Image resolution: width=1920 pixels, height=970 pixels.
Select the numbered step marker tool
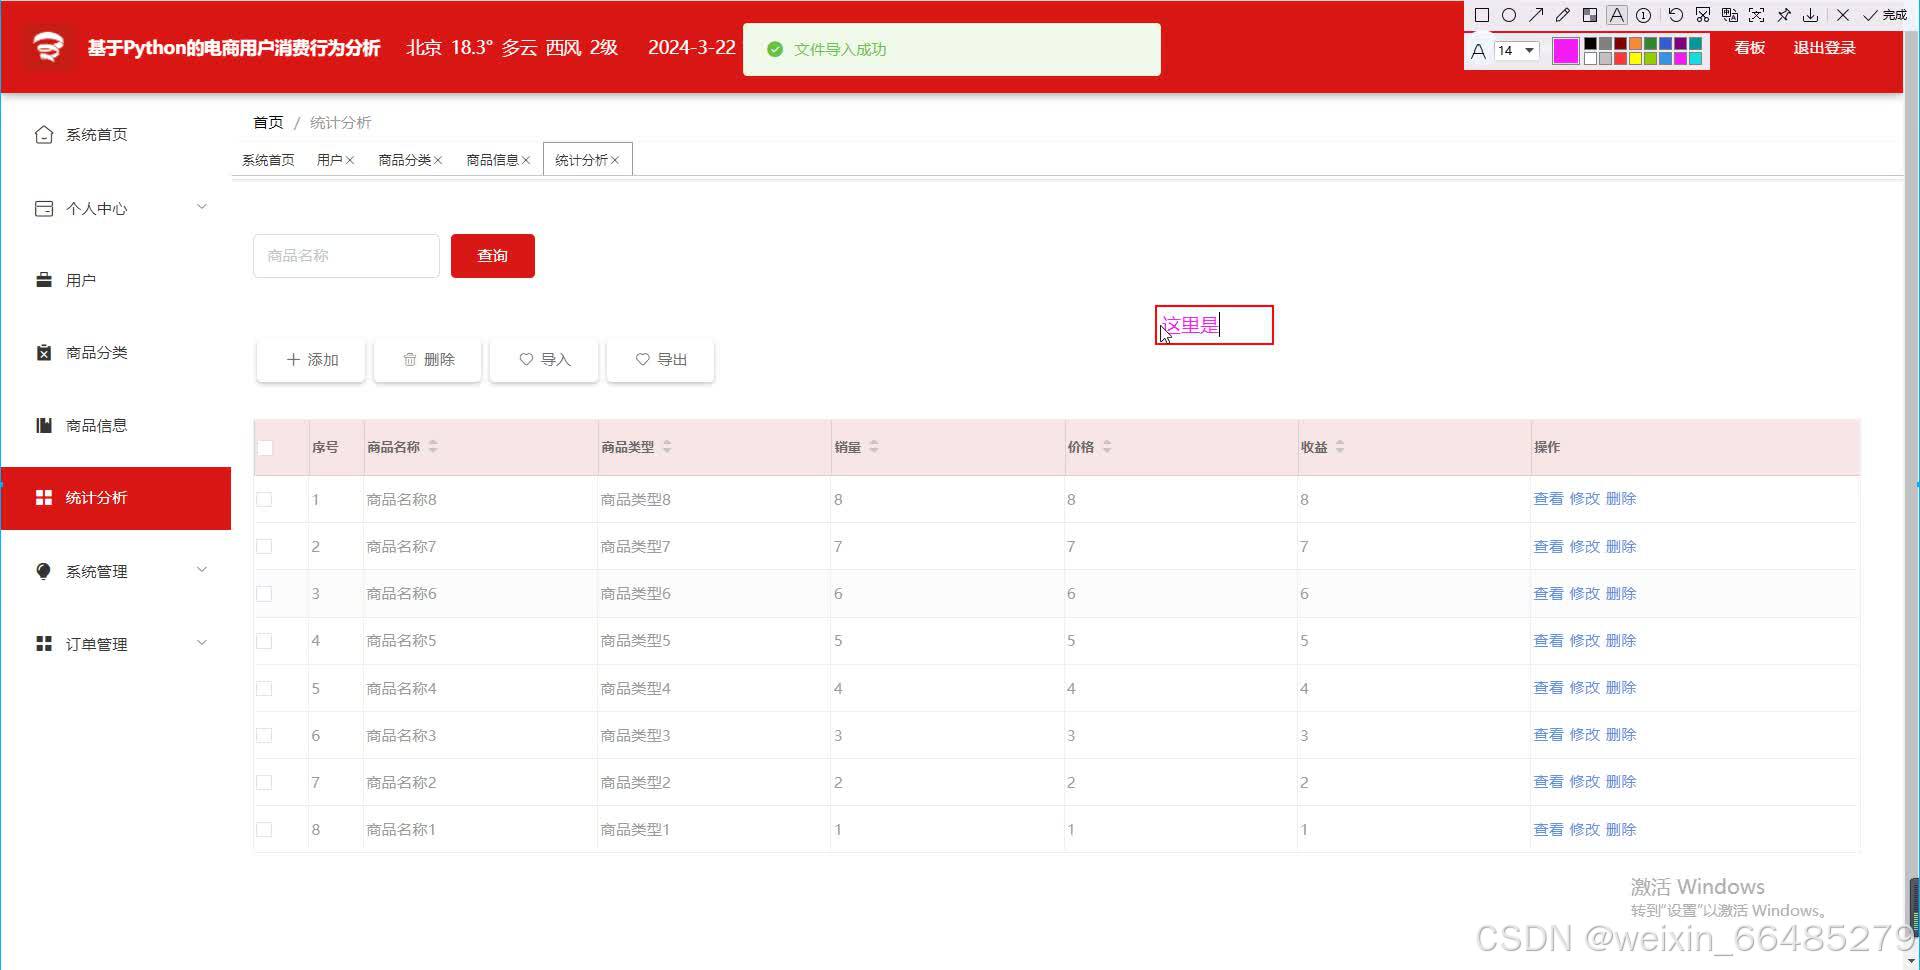coord(1643,15)
